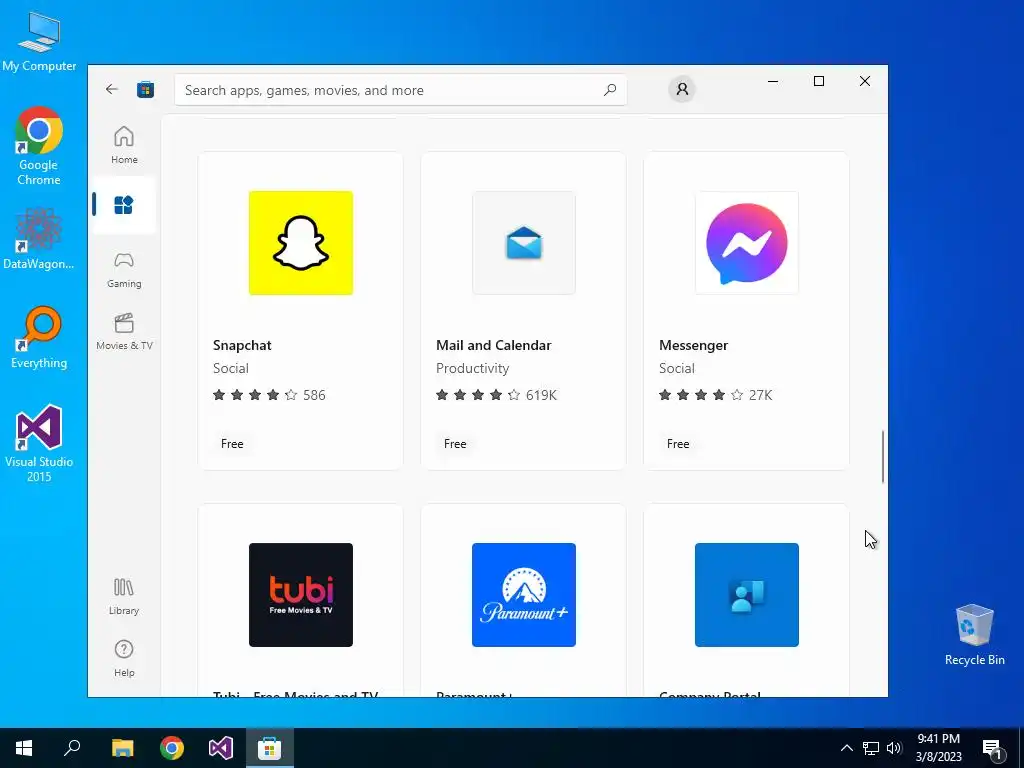Click the Microsoft Store logo icon
The image size is (1024, 768).
pos(145,89)
